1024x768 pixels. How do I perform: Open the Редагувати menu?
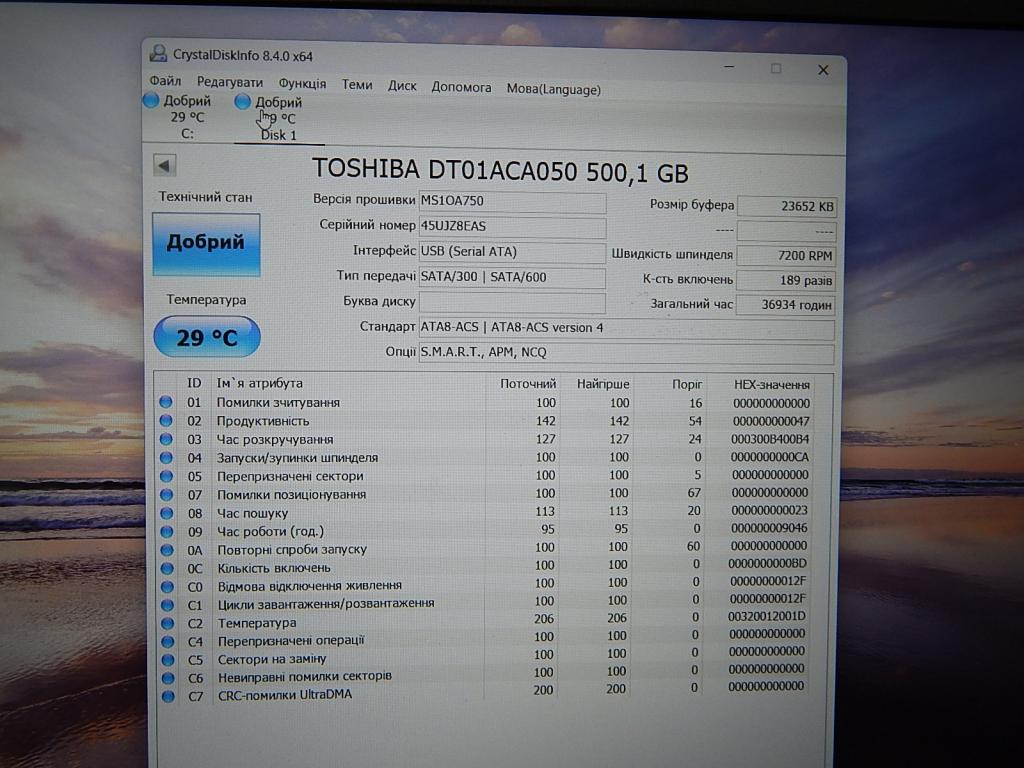(x=230, y=82)
